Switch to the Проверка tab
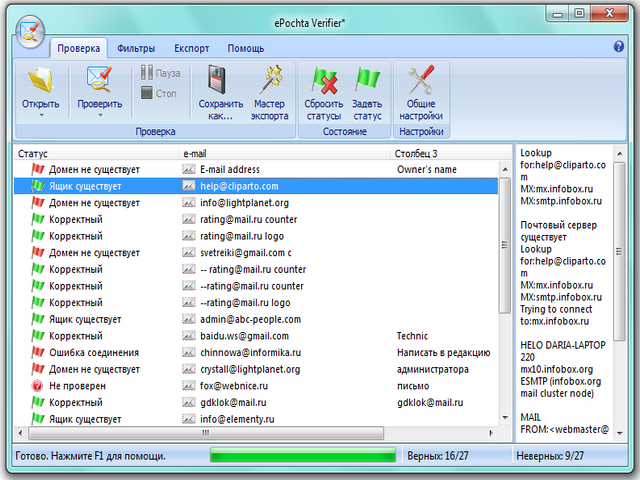 (78, 48)
